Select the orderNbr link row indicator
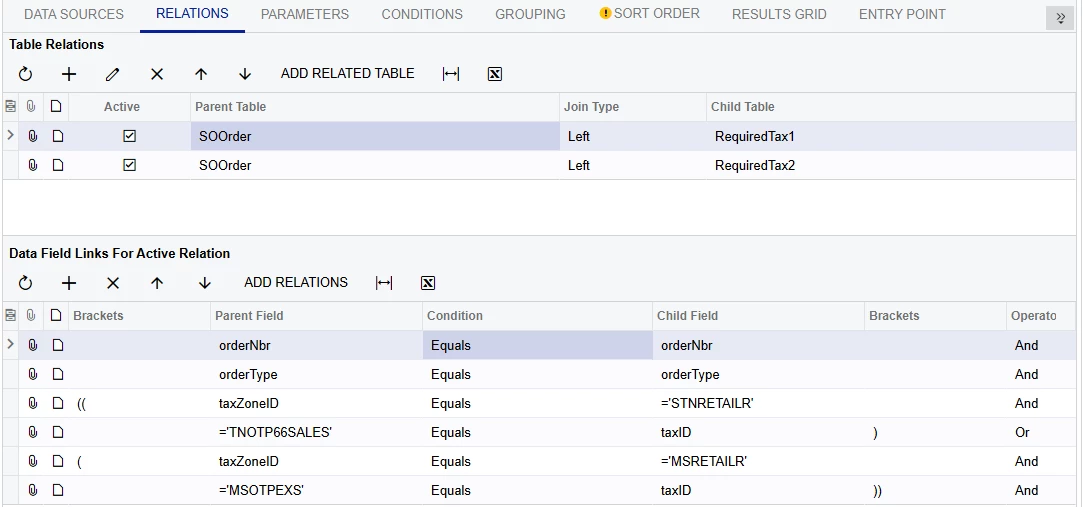The height and width of the screenshot is (507, 1083). 10,344
